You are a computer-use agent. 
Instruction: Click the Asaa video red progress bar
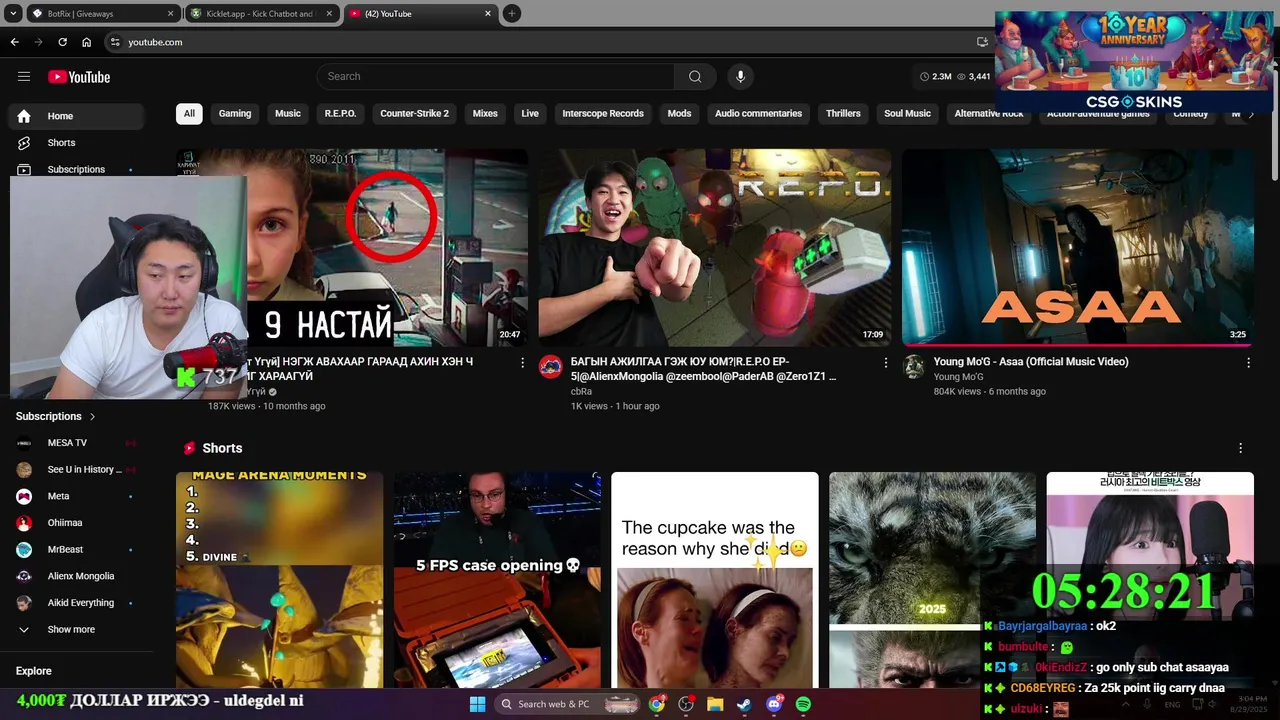coord(1078,345)
